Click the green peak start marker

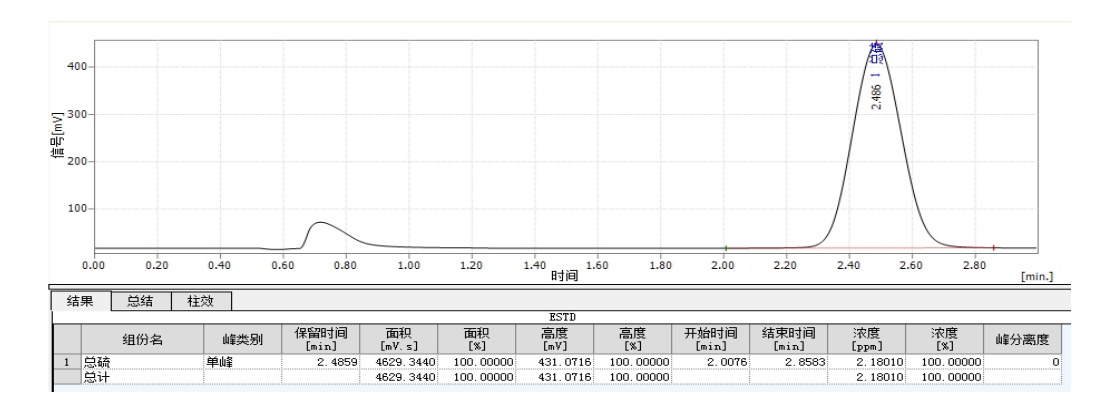pos(726,247)
